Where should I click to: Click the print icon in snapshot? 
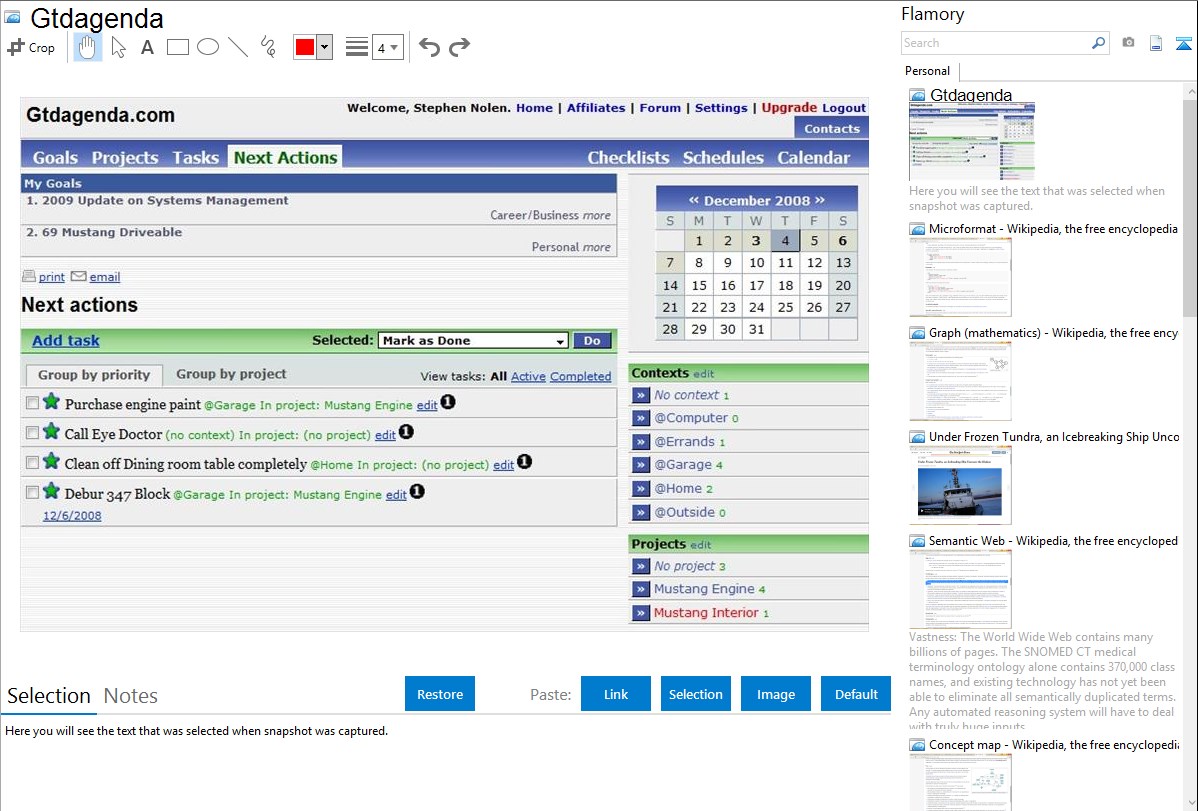[x=29, y=276]
